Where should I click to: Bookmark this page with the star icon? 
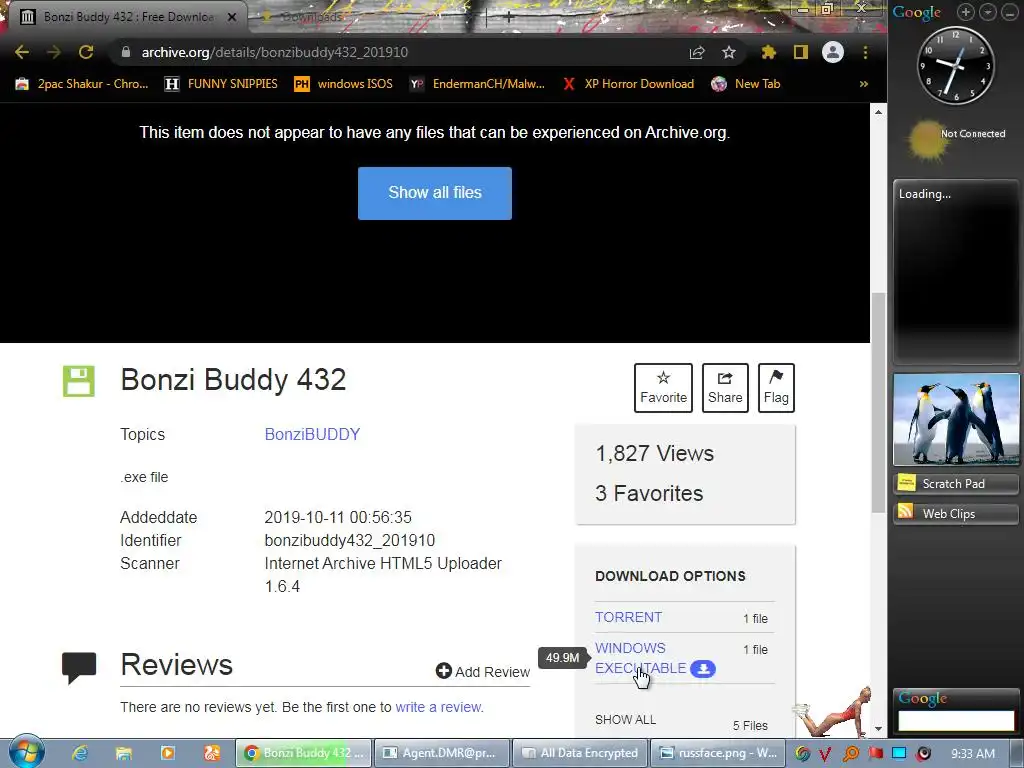point(729,52)
